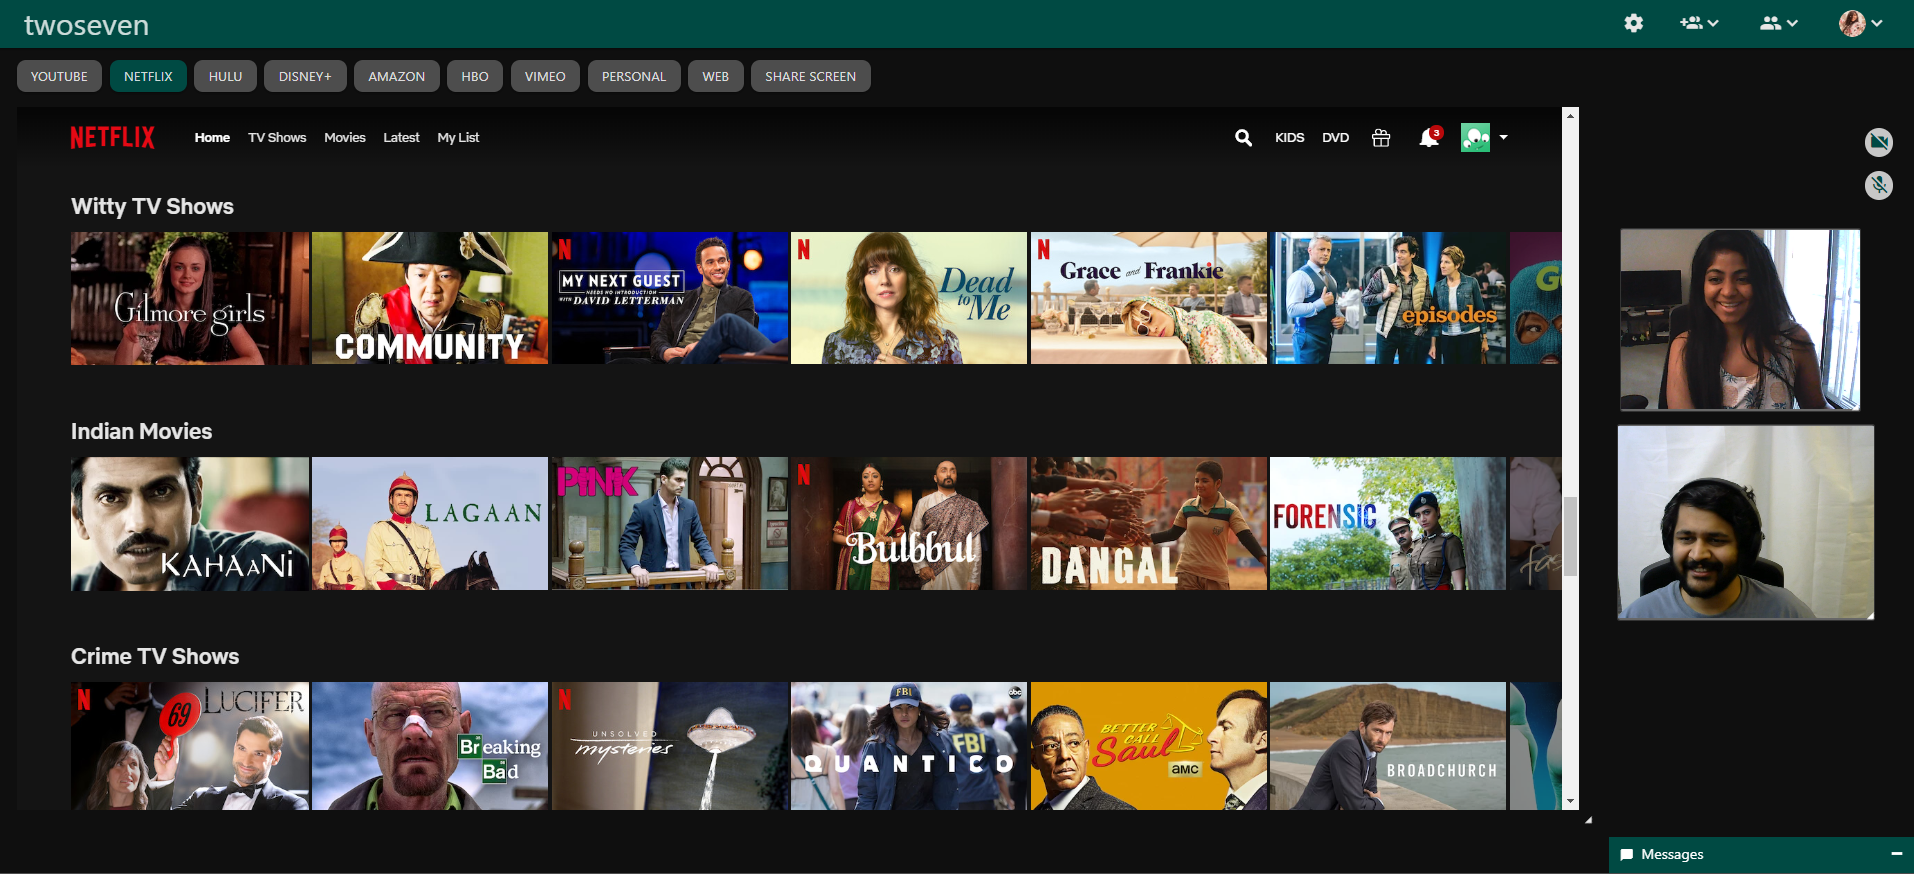Open Netflix Latest menu
Image resolution: width=1914 pixels, height=874 pixels.
point(401,138)
